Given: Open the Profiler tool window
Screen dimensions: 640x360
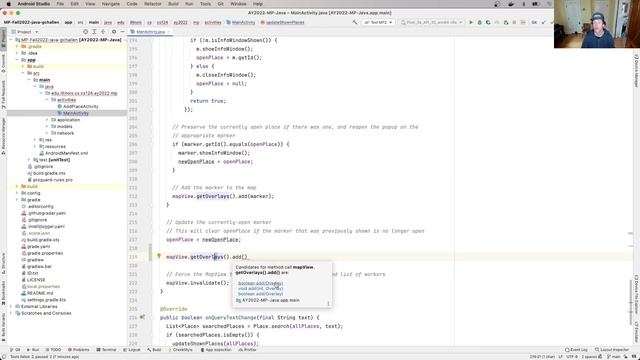Looking at the screenshot, I should coord(247,350).
